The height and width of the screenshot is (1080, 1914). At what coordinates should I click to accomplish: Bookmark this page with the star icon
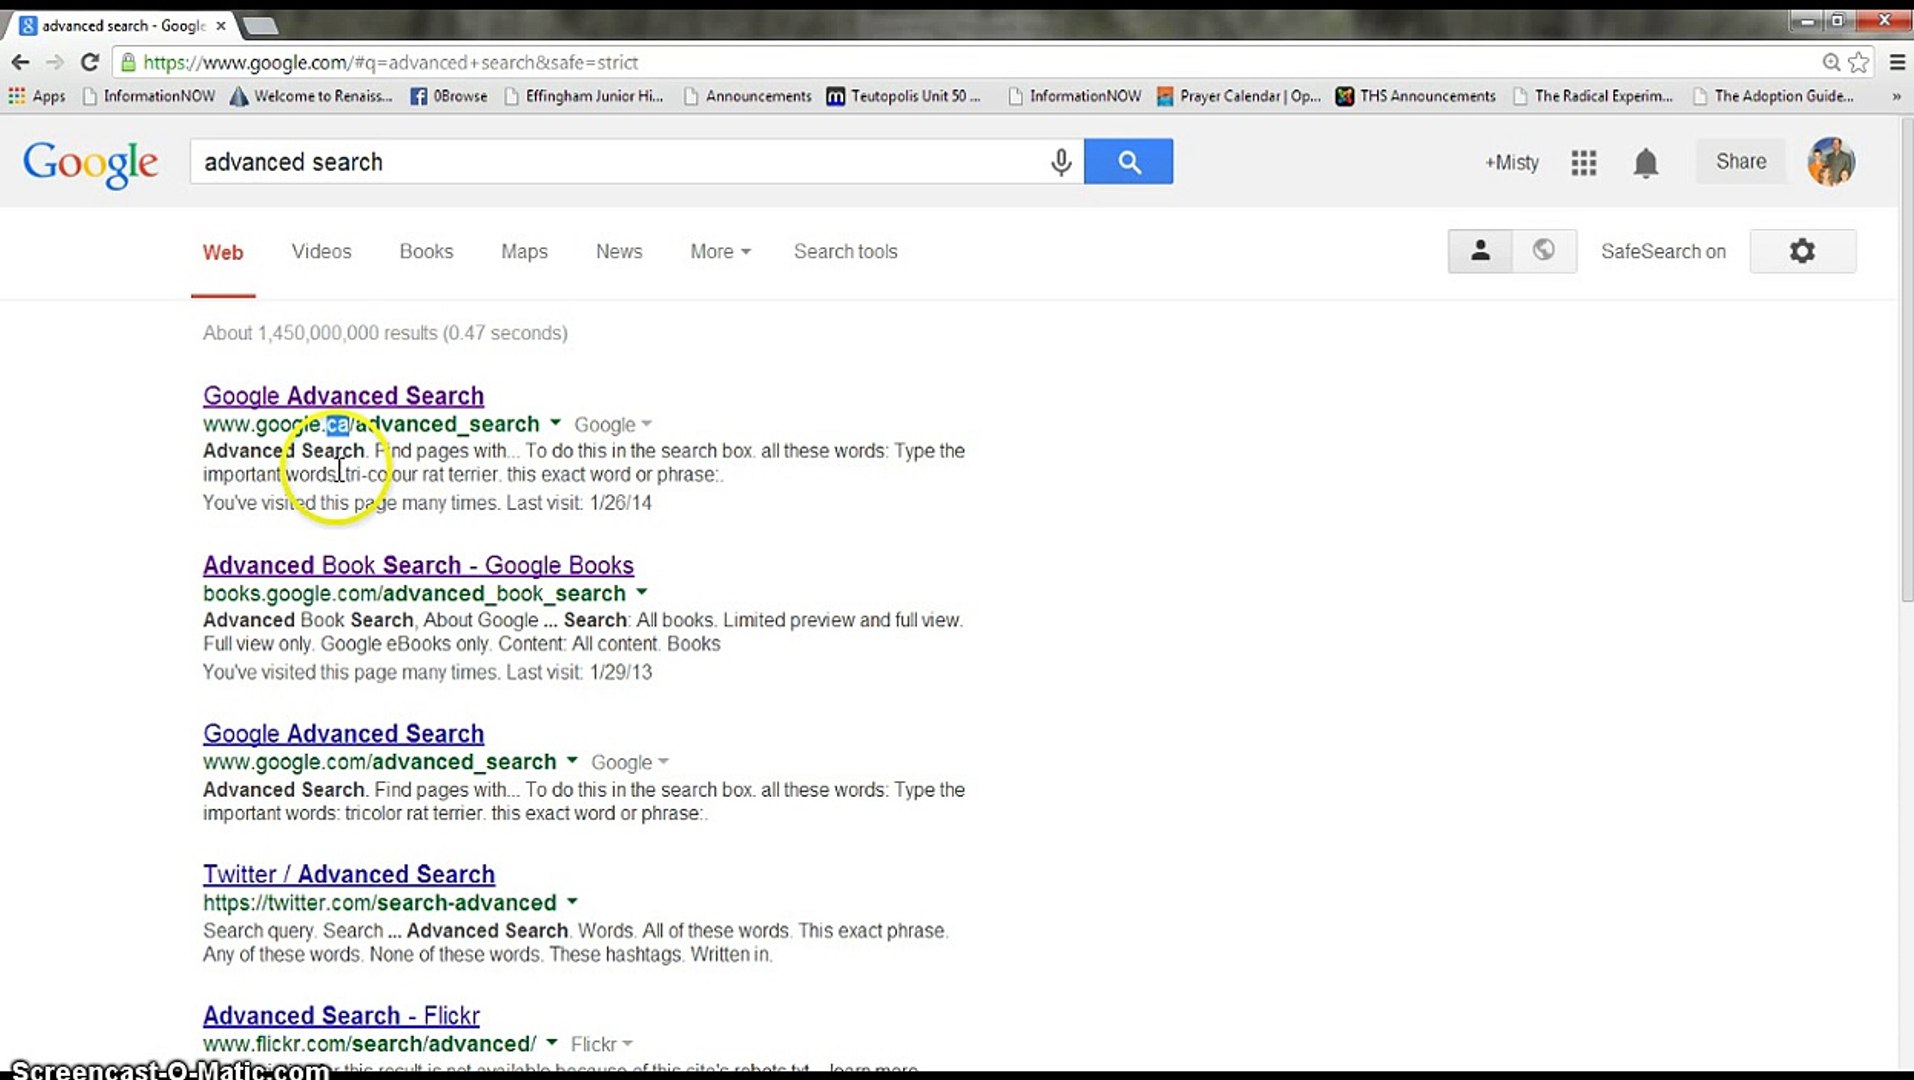[x=1859, y=62]
